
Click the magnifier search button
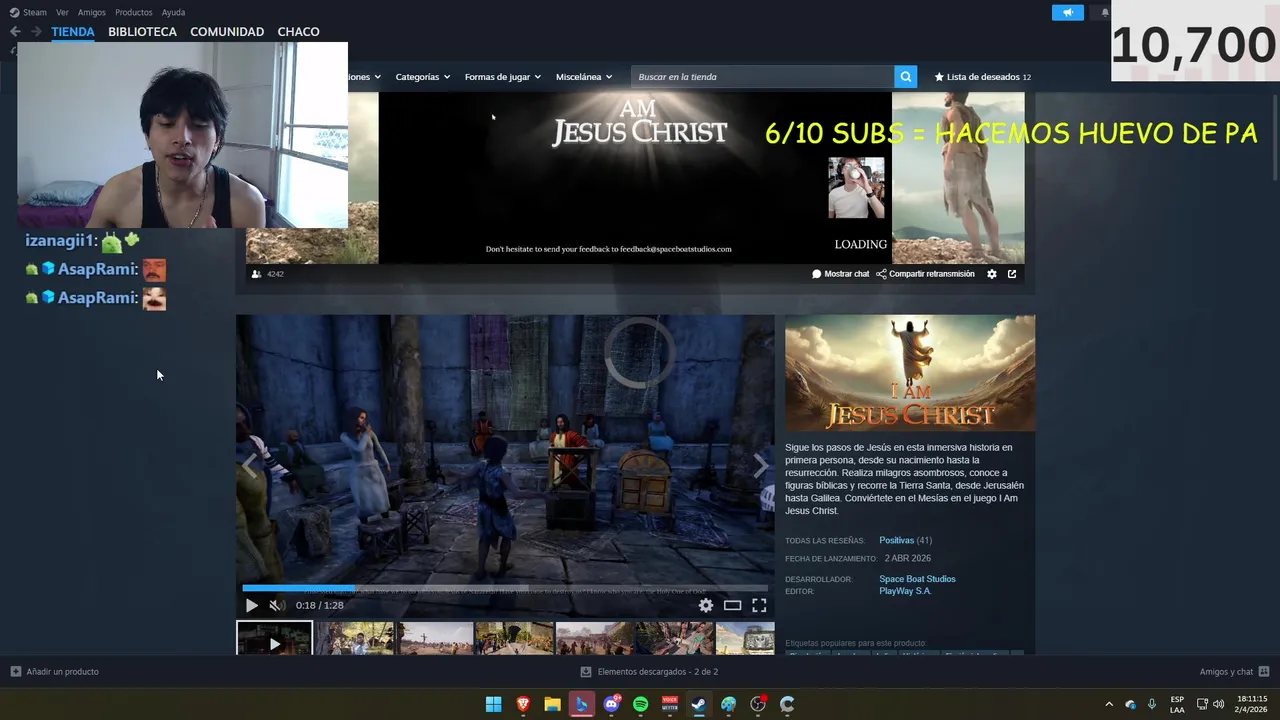[905, 77]
